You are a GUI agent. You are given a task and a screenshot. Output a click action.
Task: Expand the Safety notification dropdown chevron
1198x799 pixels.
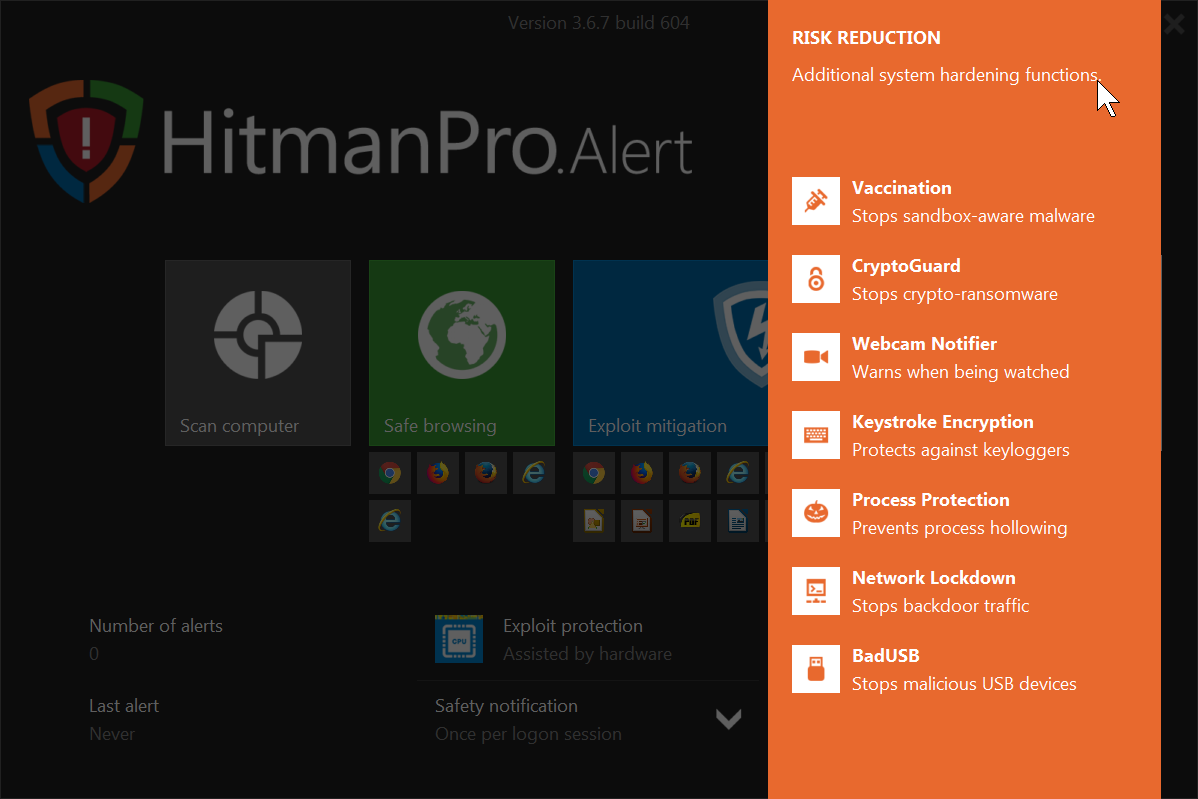coord(729,719)
